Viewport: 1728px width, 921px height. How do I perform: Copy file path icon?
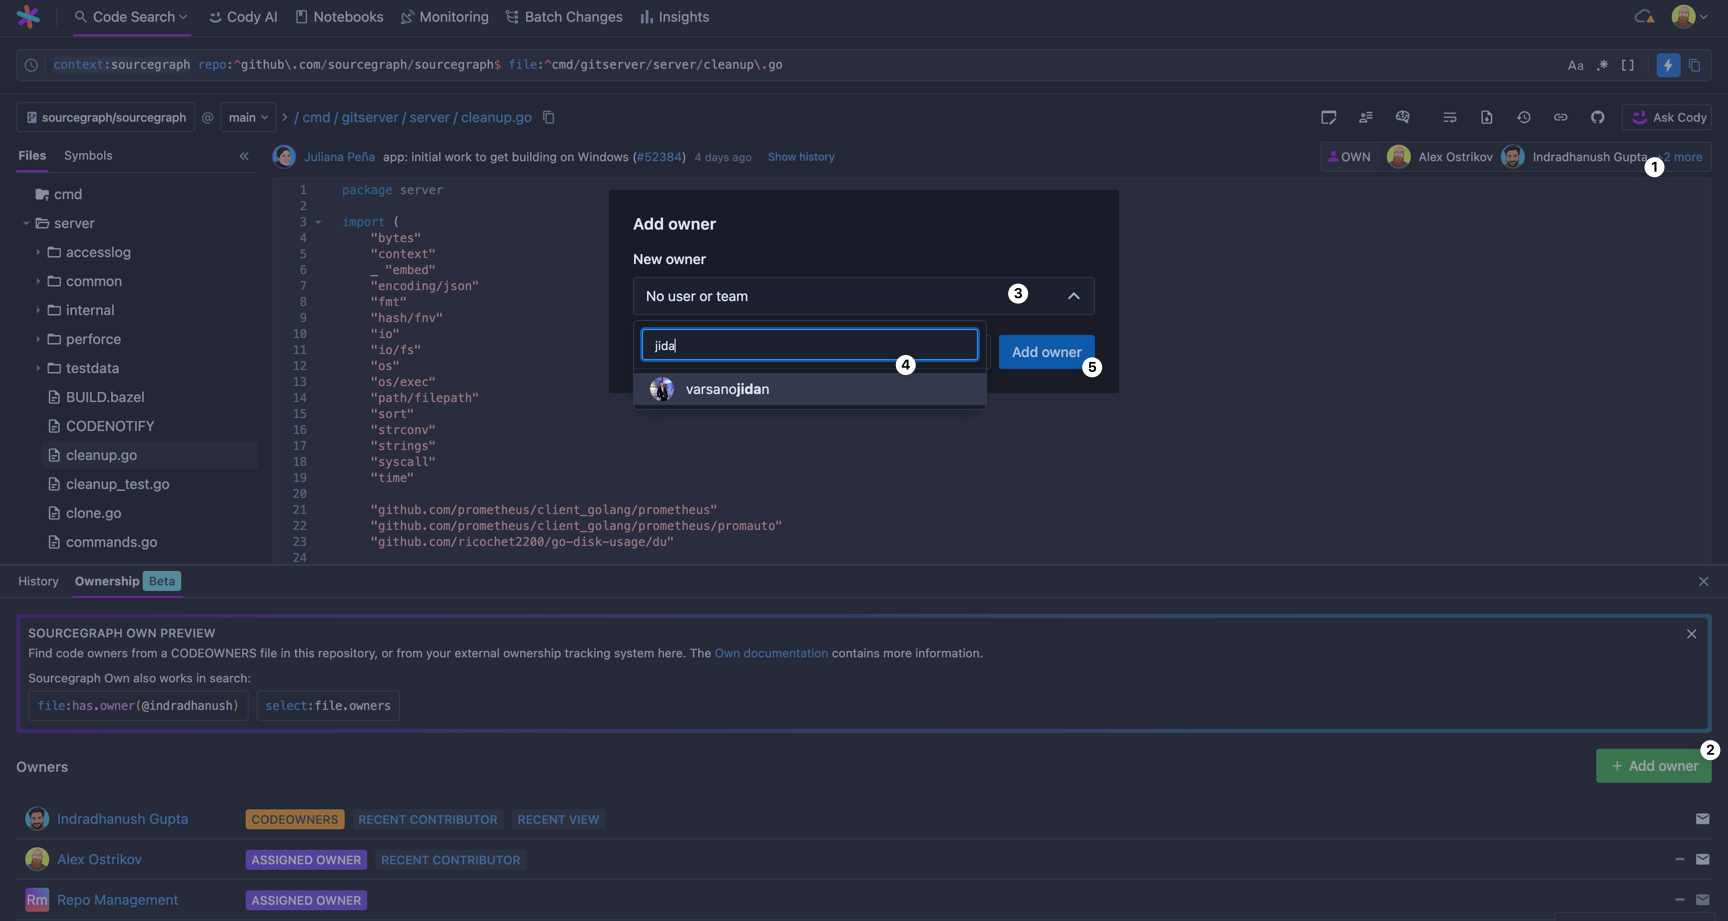[549, 117]
